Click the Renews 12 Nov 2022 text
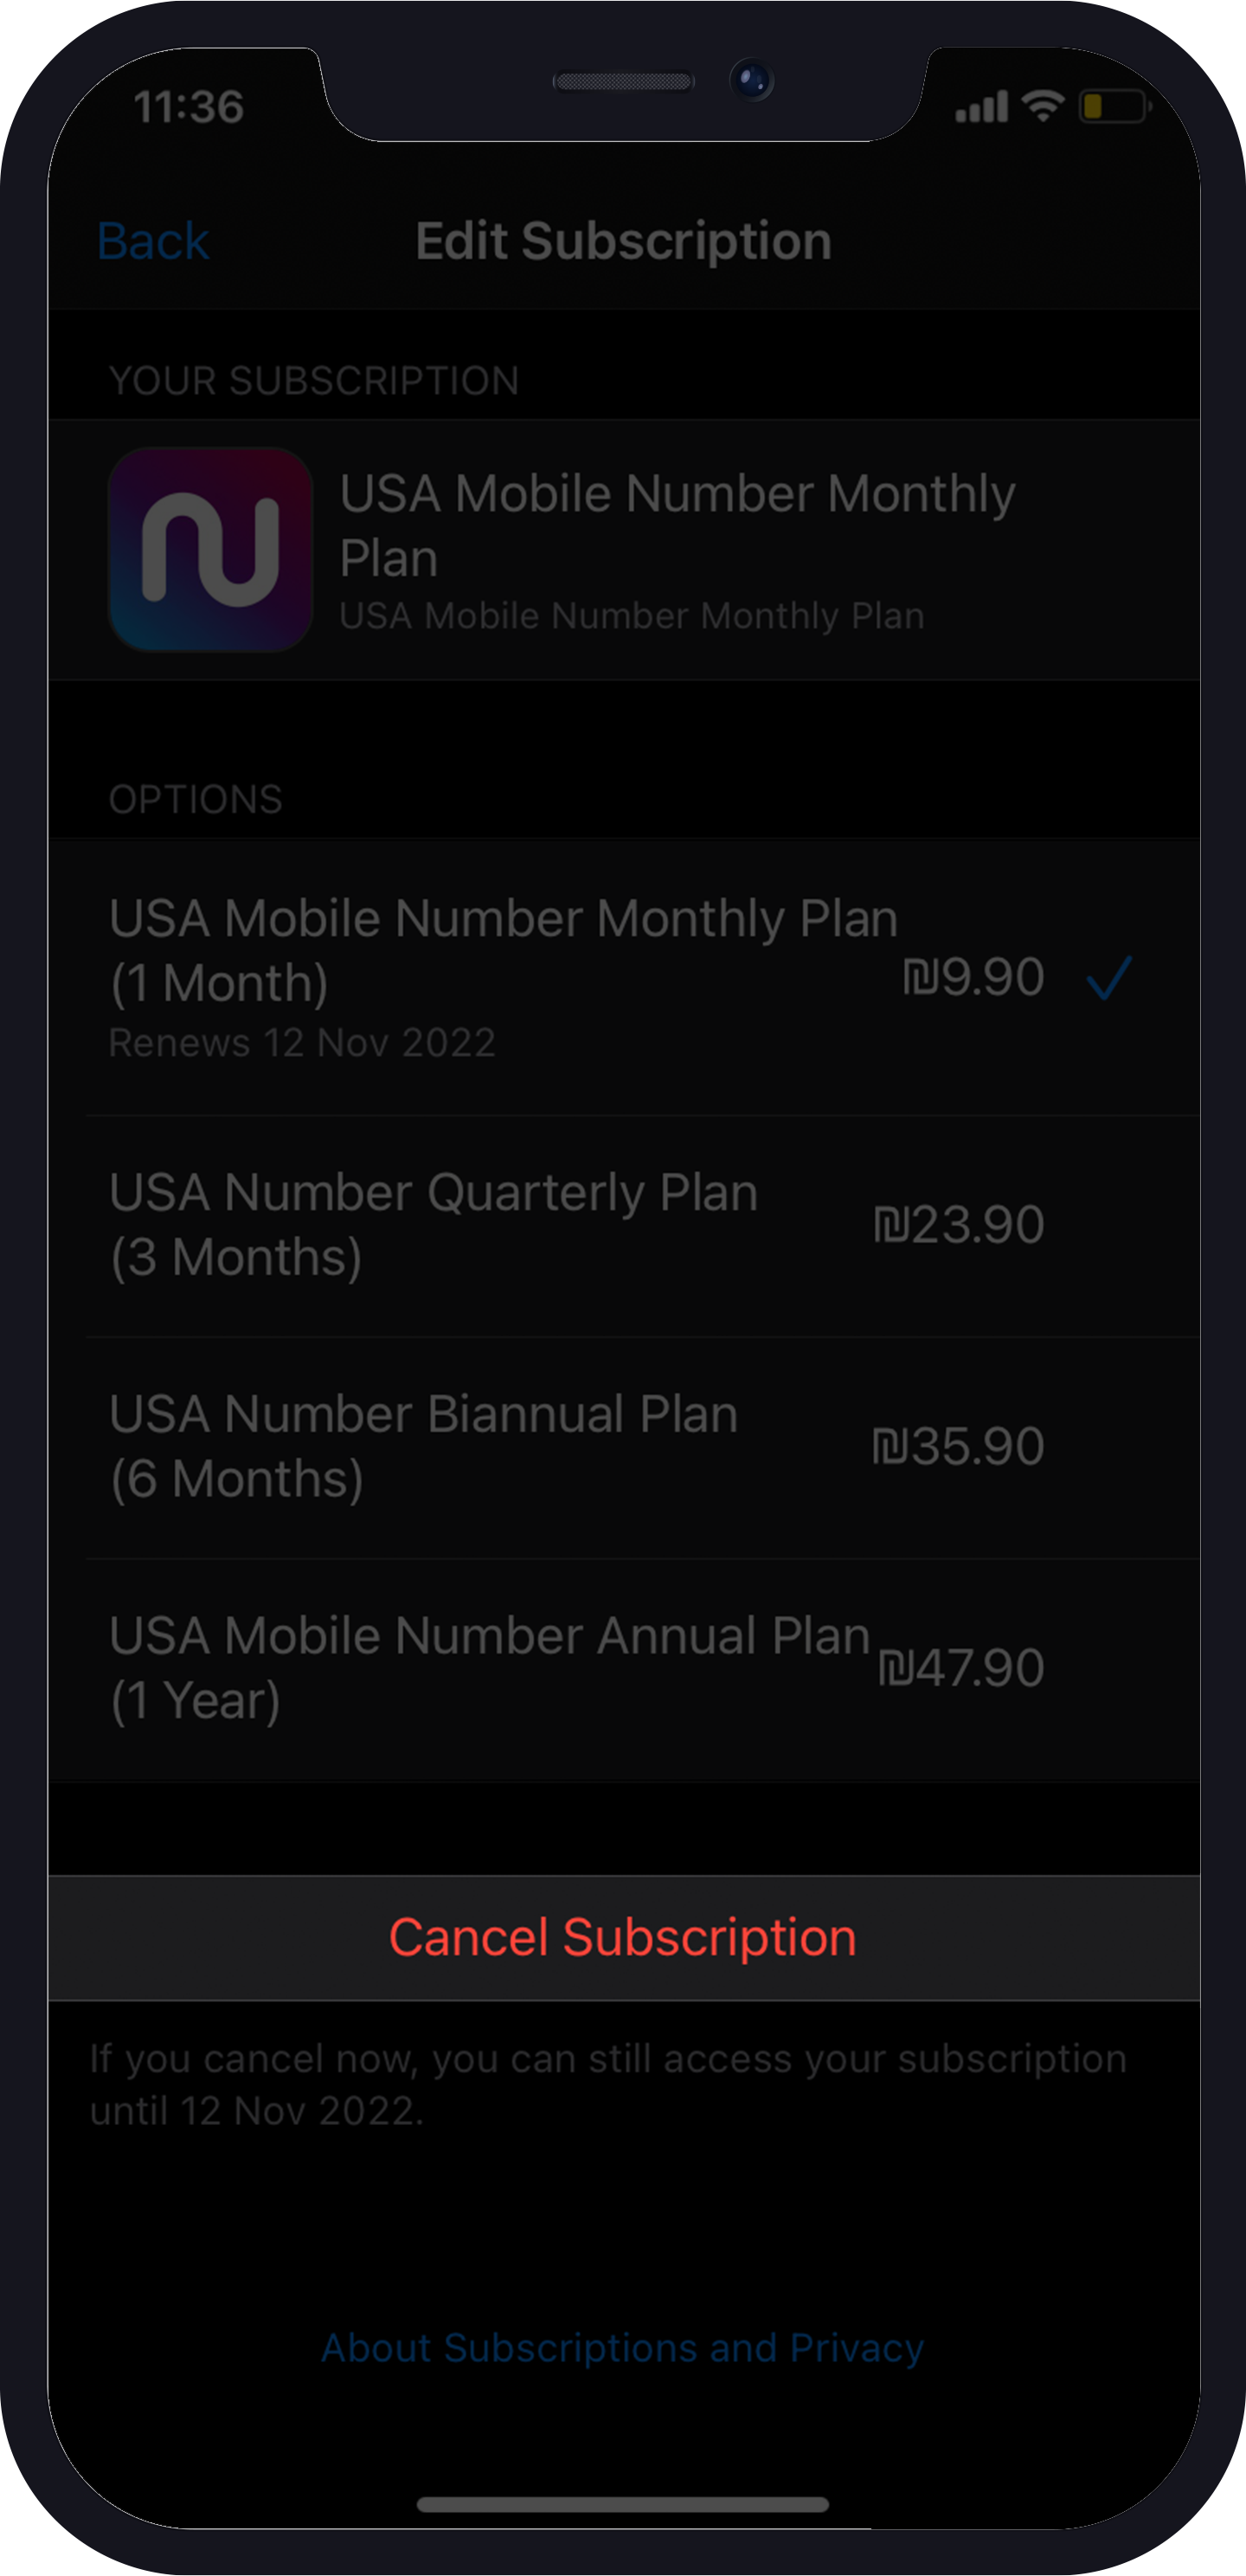The height and width of the screenshot is (2576, 1246). coord(302,1043)
